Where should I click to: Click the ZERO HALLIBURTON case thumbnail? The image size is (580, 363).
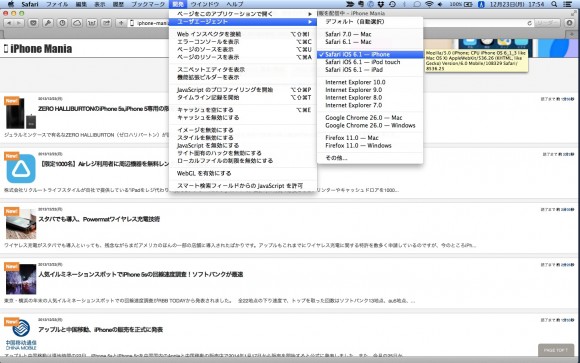point(21,113)
